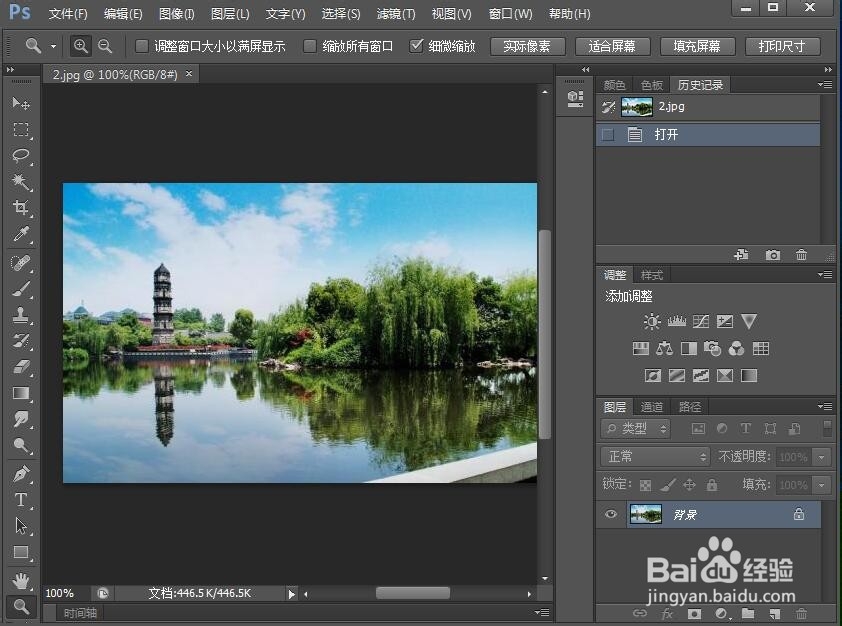Add a Levels adjustment layer
Screen dimensions: 842x626
click(676, 321)
